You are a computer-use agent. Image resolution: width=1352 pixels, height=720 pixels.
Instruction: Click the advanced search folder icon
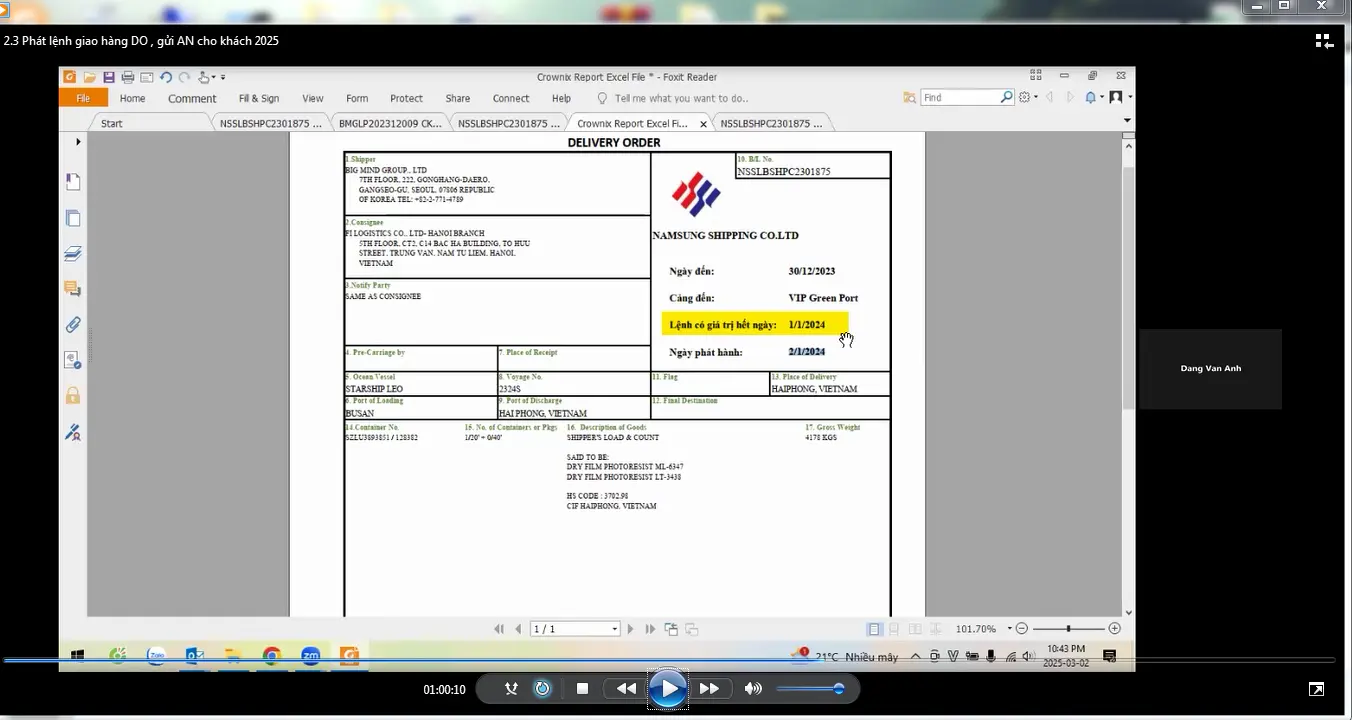[909, 97]
